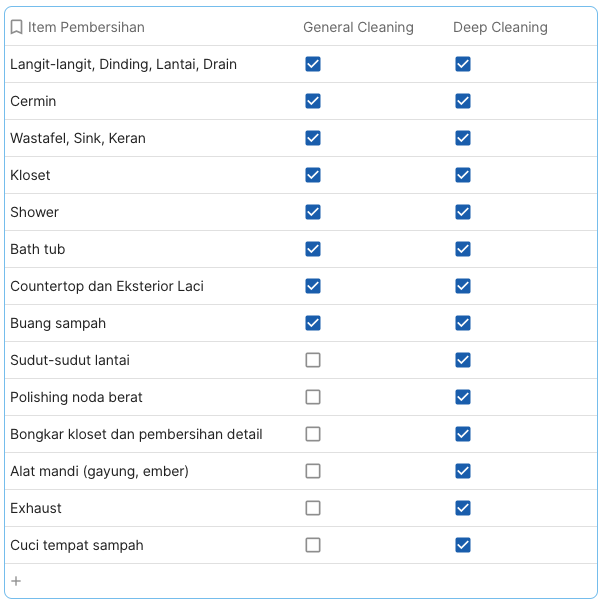Disable Deep Cleaning for Bath tub

coord(463,249)
